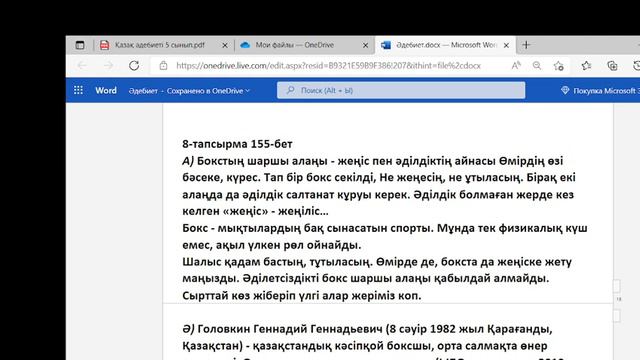This screenshot has height=360, width=640.
Task: Switch to the Қазақ әдебиеті 5 сынып.pdf tab
Action: coord(159,45)
